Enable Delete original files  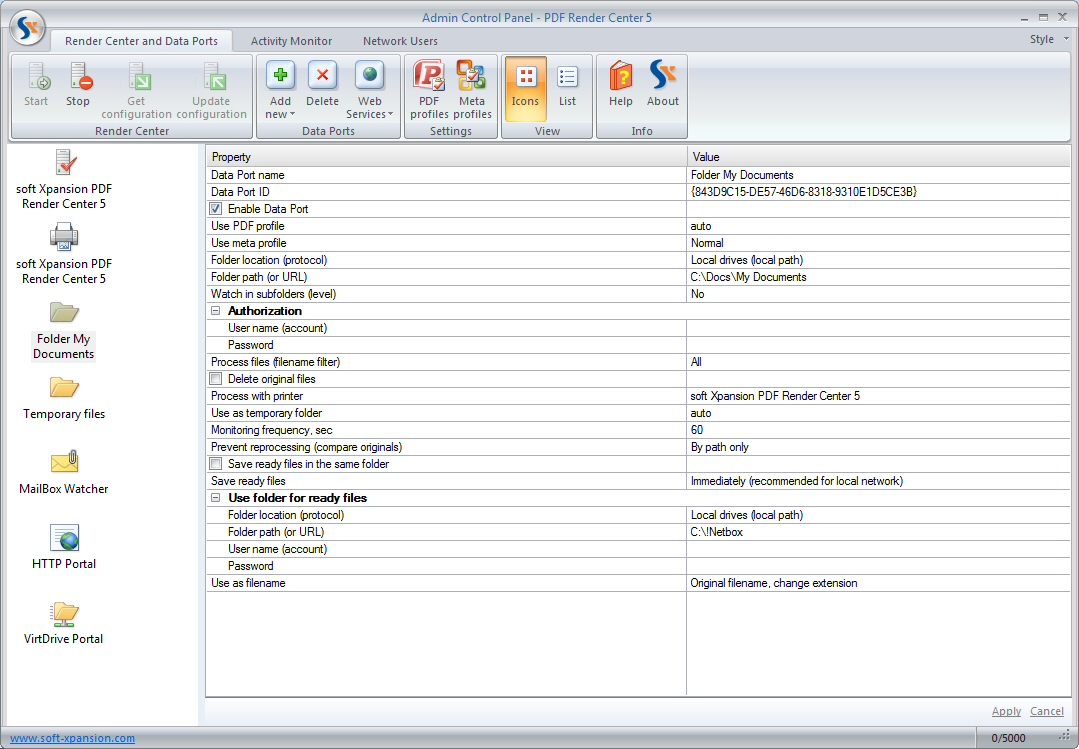click(x=215, y=379)
